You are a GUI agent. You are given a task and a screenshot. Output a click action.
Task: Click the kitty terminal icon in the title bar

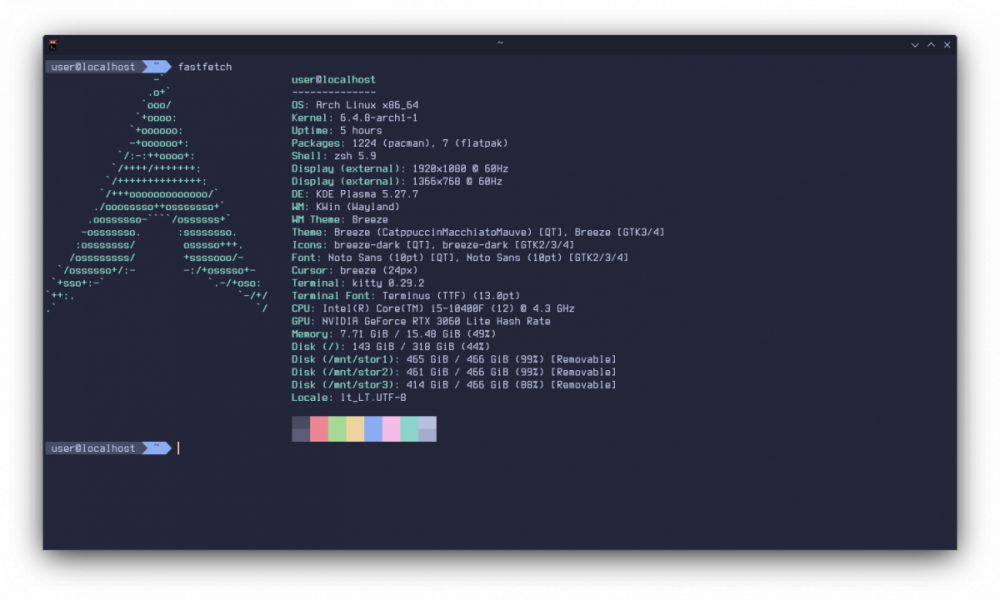click(x=53, y=45)
